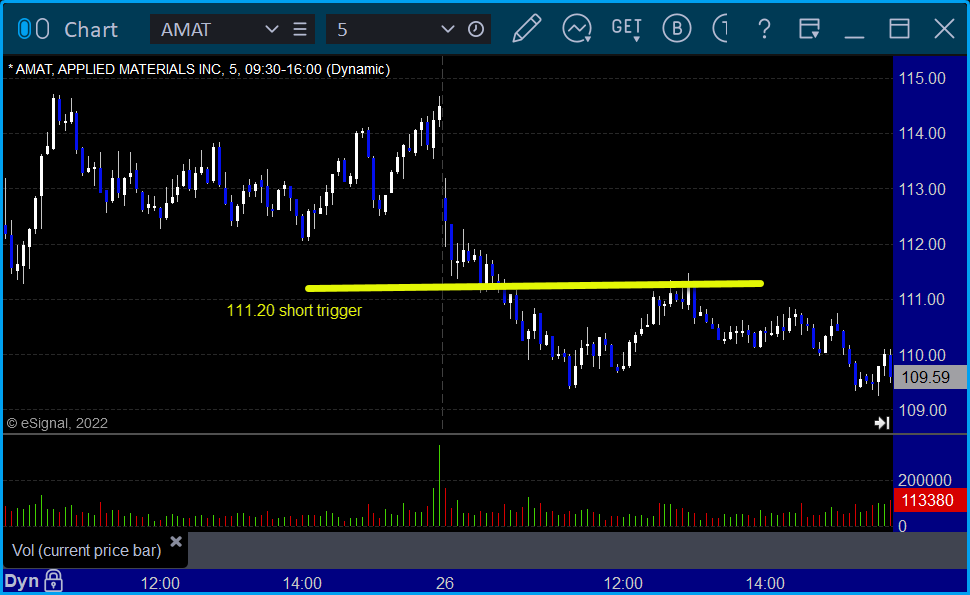Image resolution: width=970 pixels, height=595 pixels.
Task: Click the 112.00 price axis label
Action: [x=922, y=244]
